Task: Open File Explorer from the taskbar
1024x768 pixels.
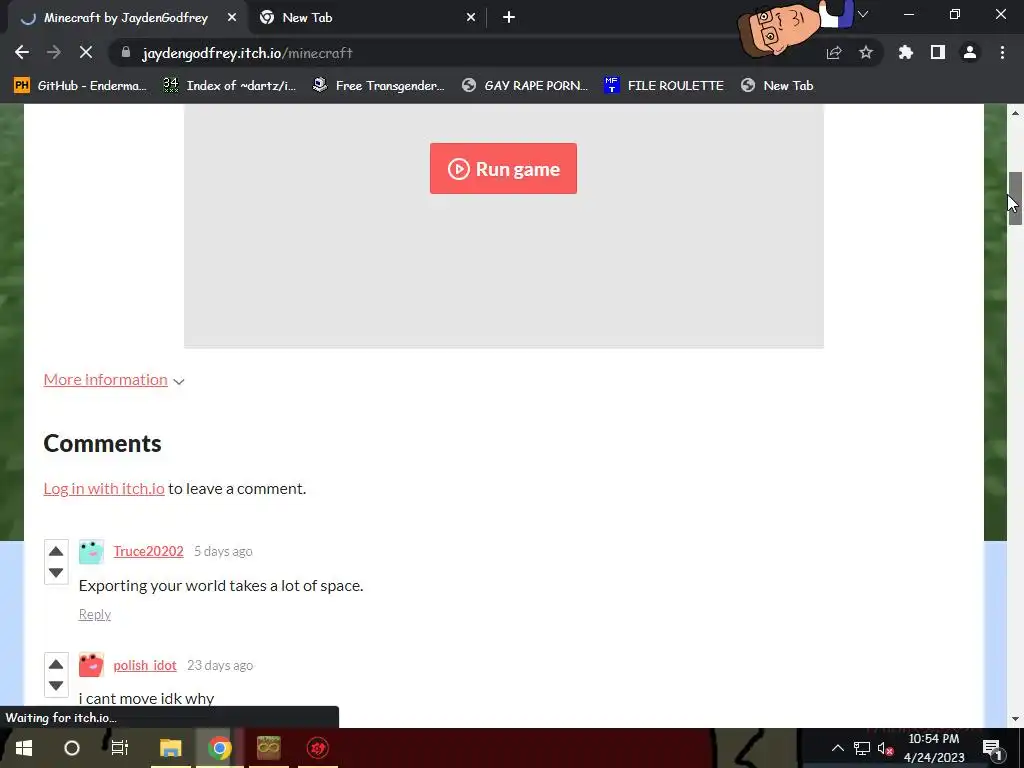Action: coord(170,748)
